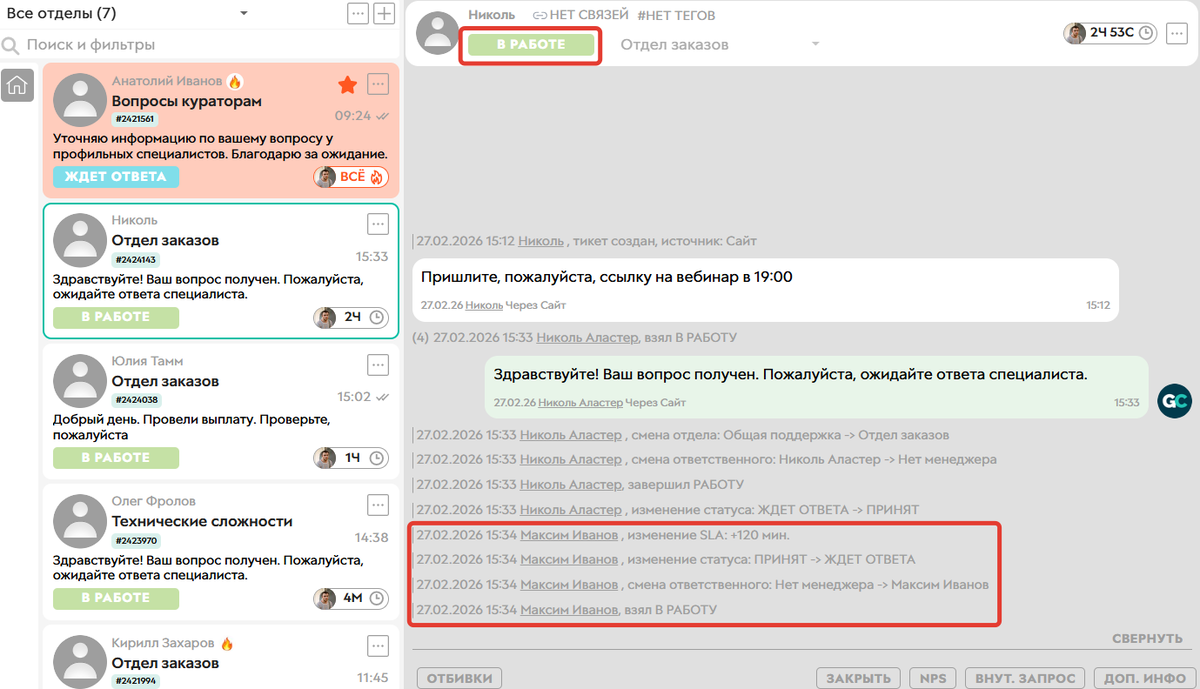Open the Отдел заказов dropdown in header
This screenshot has height=689, width=1200.
[x=720, y=45]
